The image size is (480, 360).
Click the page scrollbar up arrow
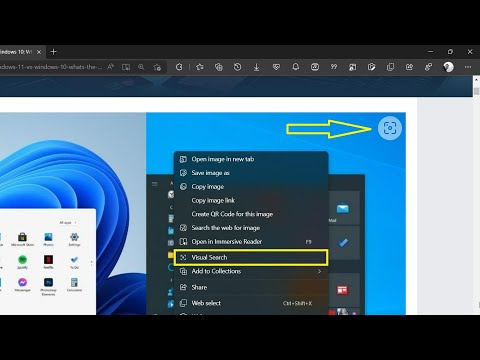tap(476, 80)
